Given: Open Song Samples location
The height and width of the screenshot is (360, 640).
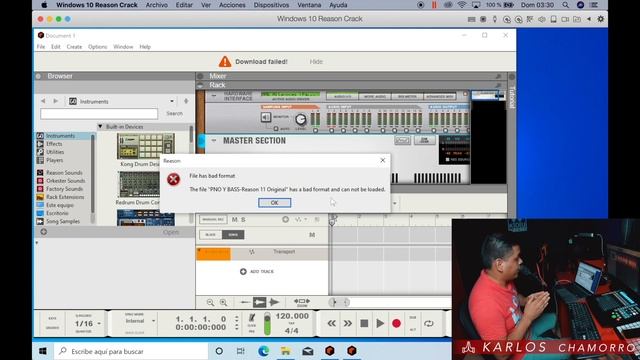Looking at the screenshot, I should [x=63, y=222].
